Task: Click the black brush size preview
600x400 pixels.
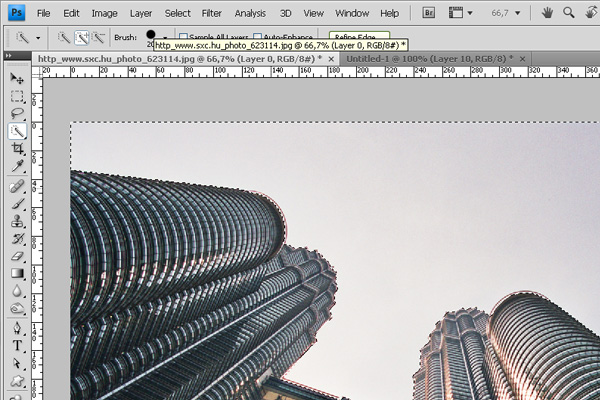Action: (x=151, y=35)
